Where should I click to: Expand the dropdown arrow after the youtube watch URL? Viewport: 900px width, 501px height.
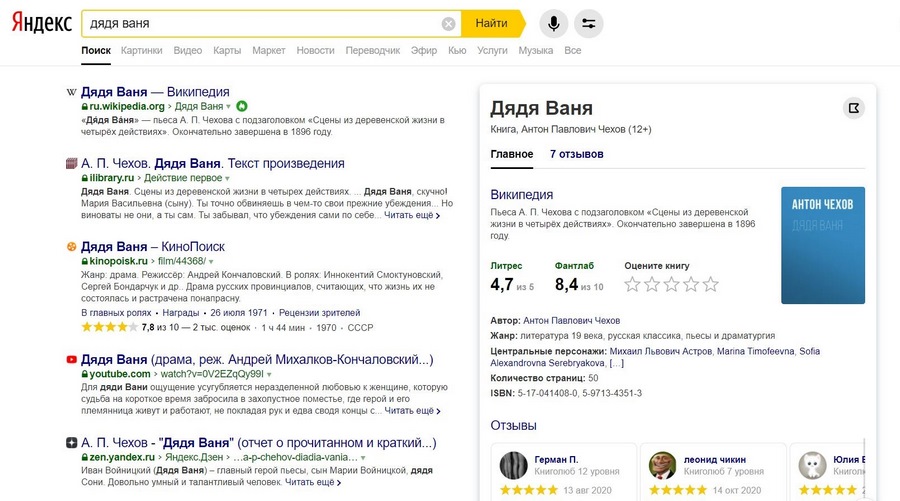coord(269,374)
